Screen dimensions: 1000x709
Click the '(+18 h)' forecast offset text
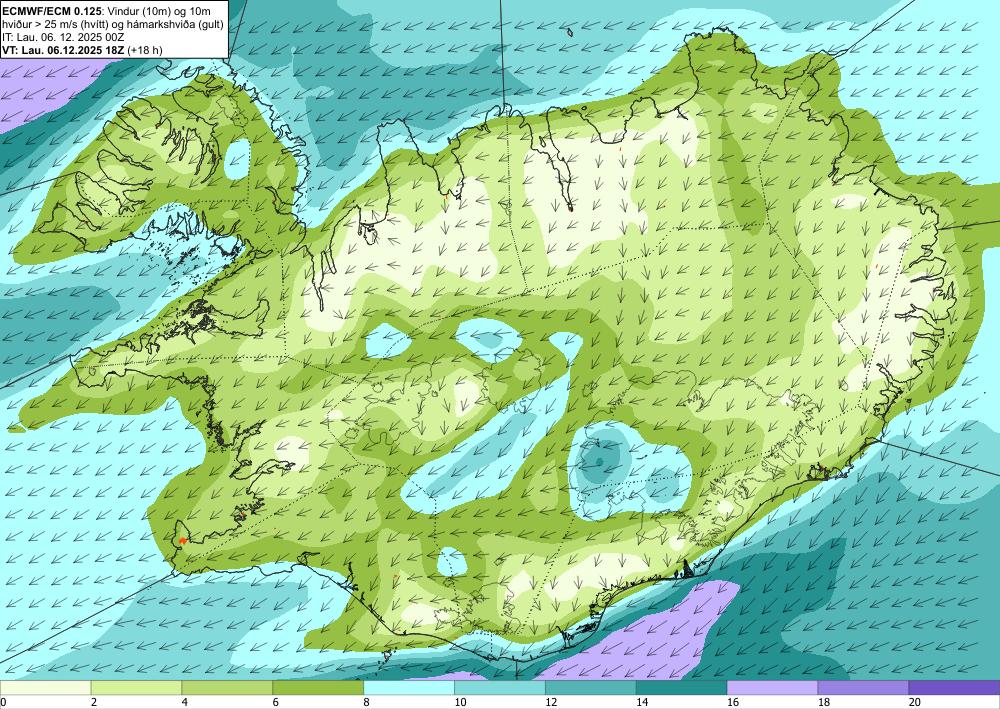(x=145, y=50)
